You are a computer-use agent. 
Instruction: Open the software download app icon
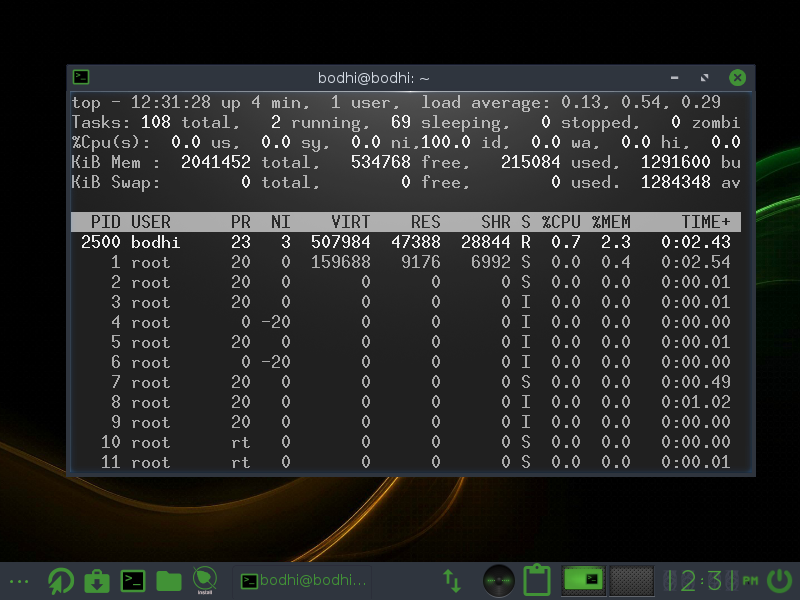[97, 582]
